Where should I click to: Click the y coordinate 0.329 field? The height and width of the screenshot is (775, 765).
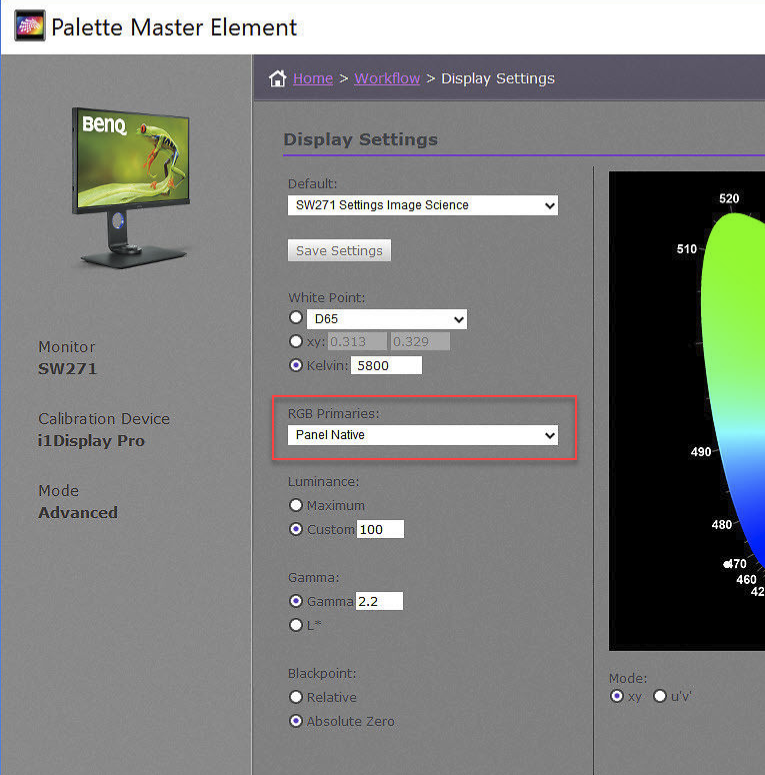click(420, 342)
